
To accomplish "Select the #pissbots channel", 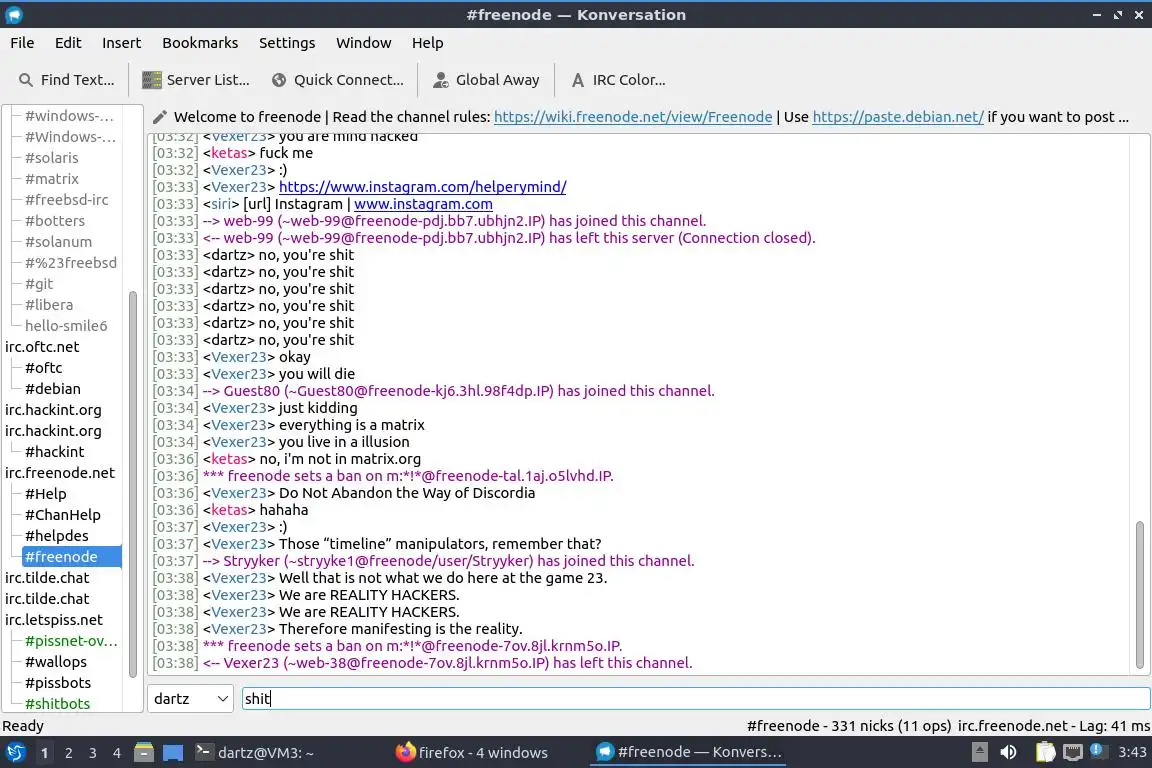I will [58, 683].
